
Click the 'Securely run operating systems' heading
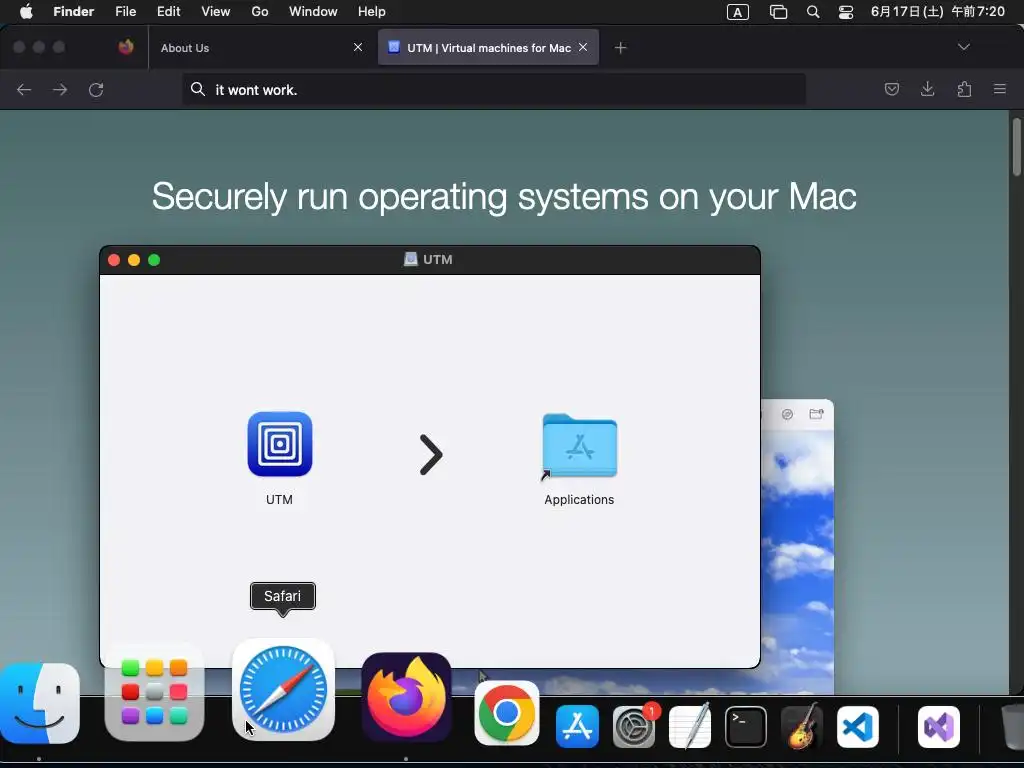tap(504, 196)
